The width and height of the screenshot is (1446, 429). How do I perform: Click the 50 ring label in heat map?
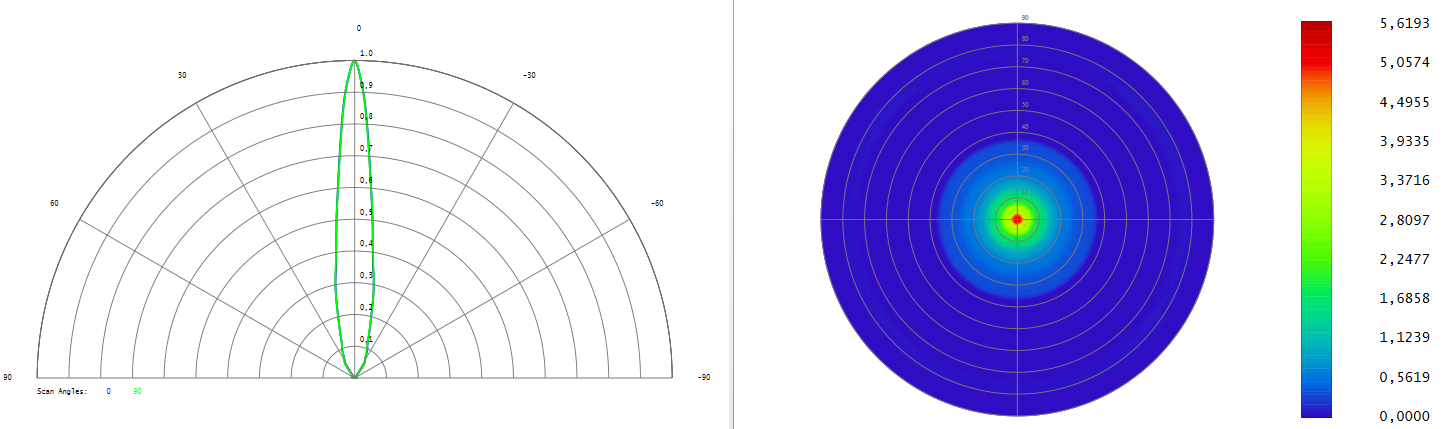[x=1025, y=105]
